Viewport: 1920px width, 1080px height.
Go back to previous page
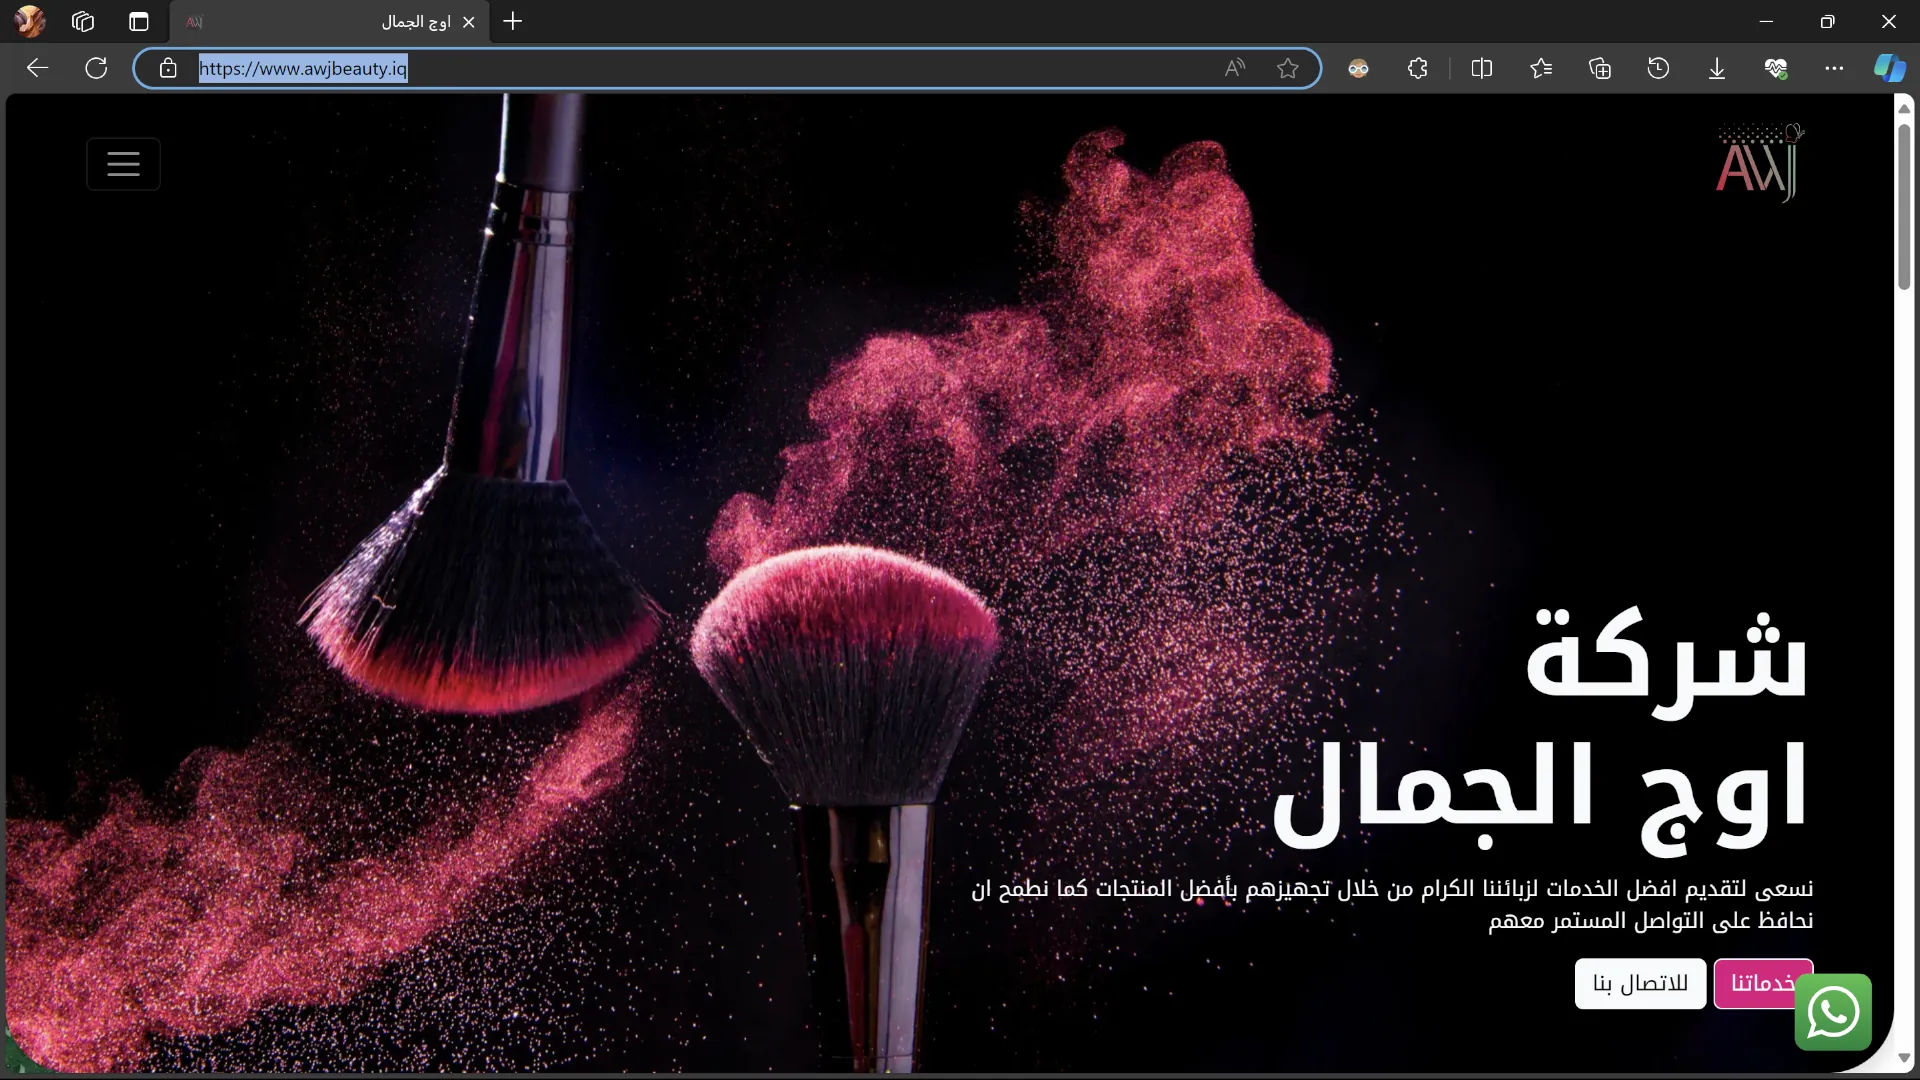coord(37,68)
